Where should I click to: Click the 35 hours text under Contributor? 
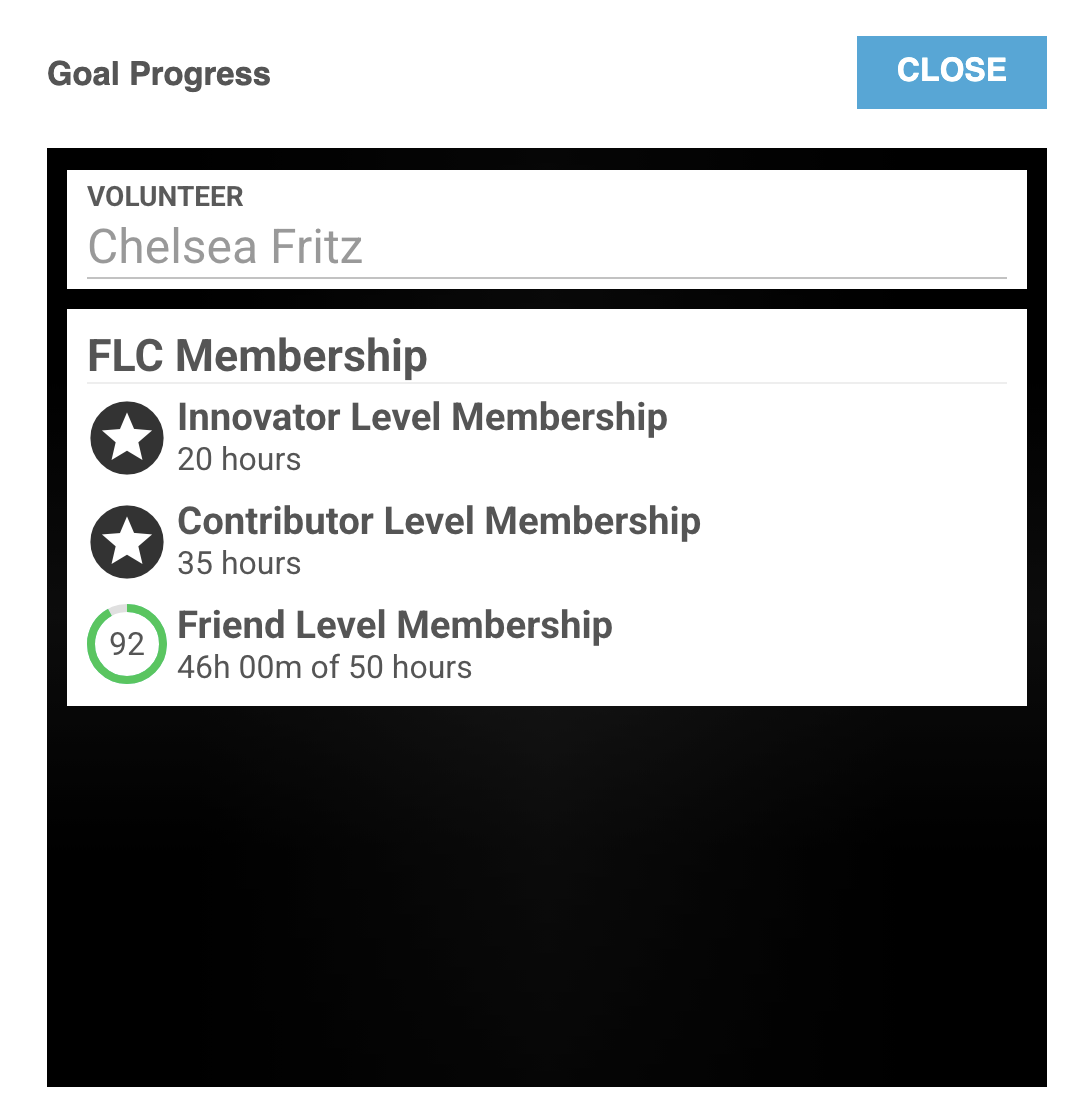coord(239,563)
